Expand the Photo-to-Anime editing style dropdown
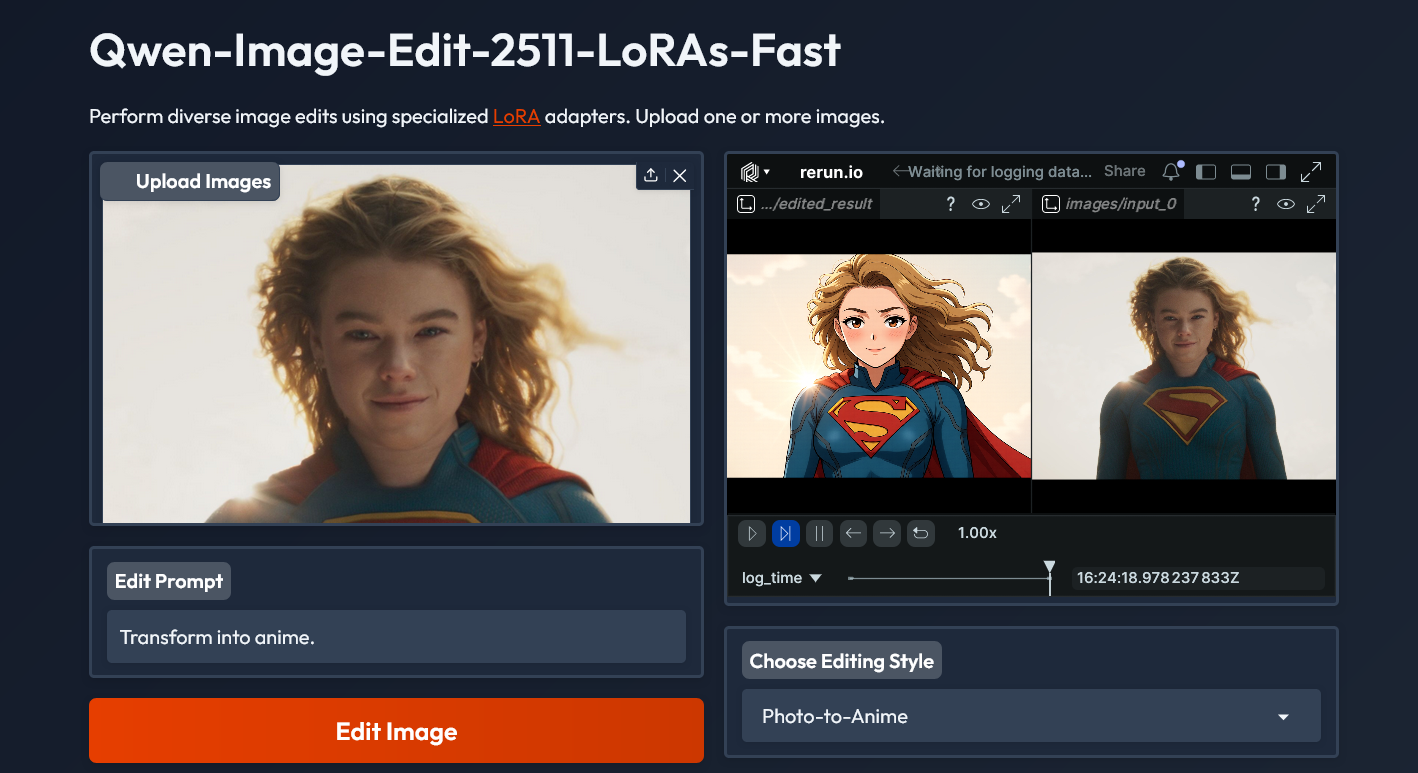The image size is (1418, 773). coord(1030,716)
